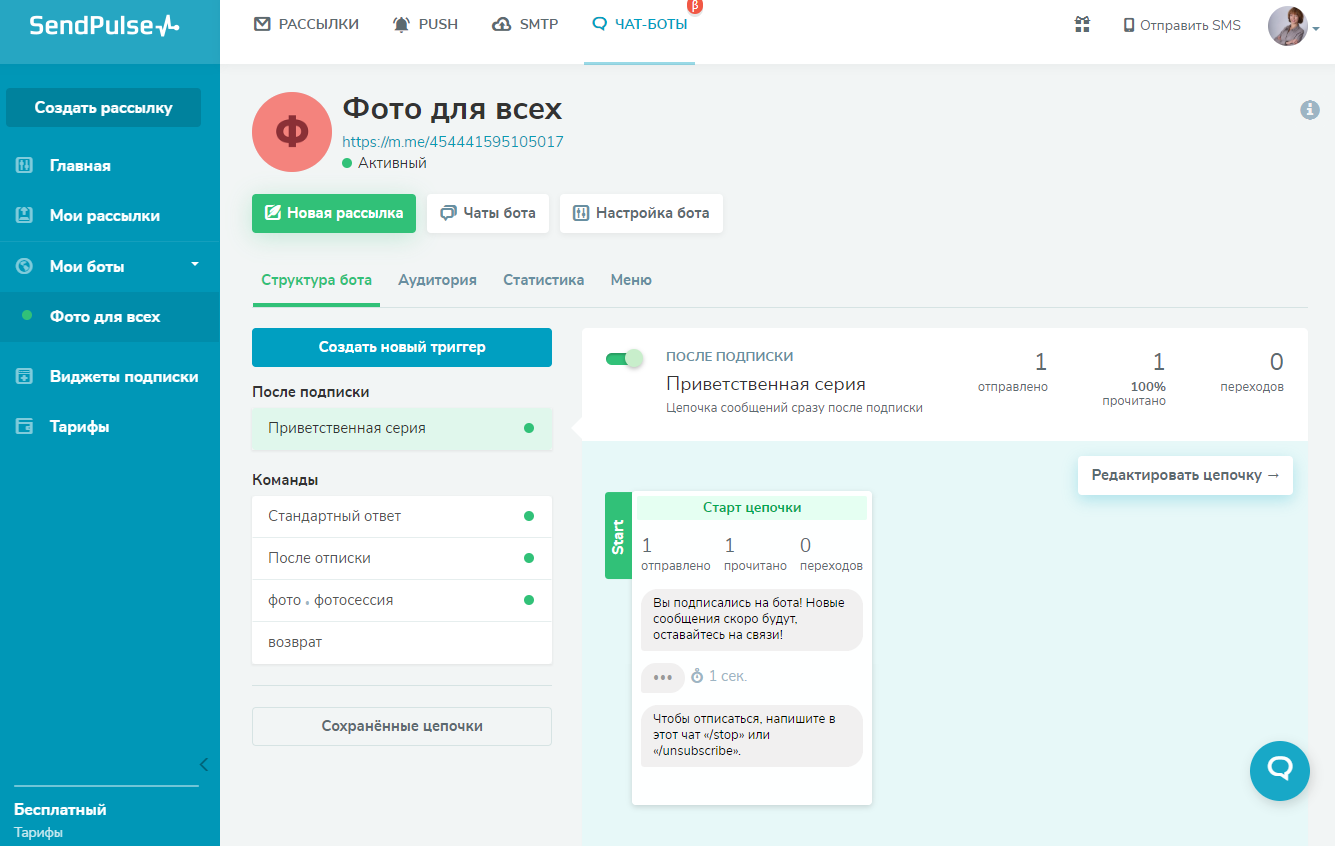Click the Редактировать цепочку button

(1184, 475)
